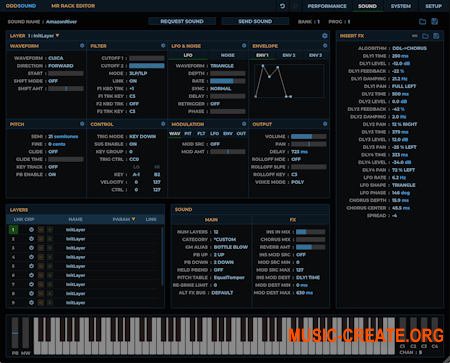Load an Insert FX preset via folder icon
Viewport: 450px width, 363px height.
tap(425, 36)
